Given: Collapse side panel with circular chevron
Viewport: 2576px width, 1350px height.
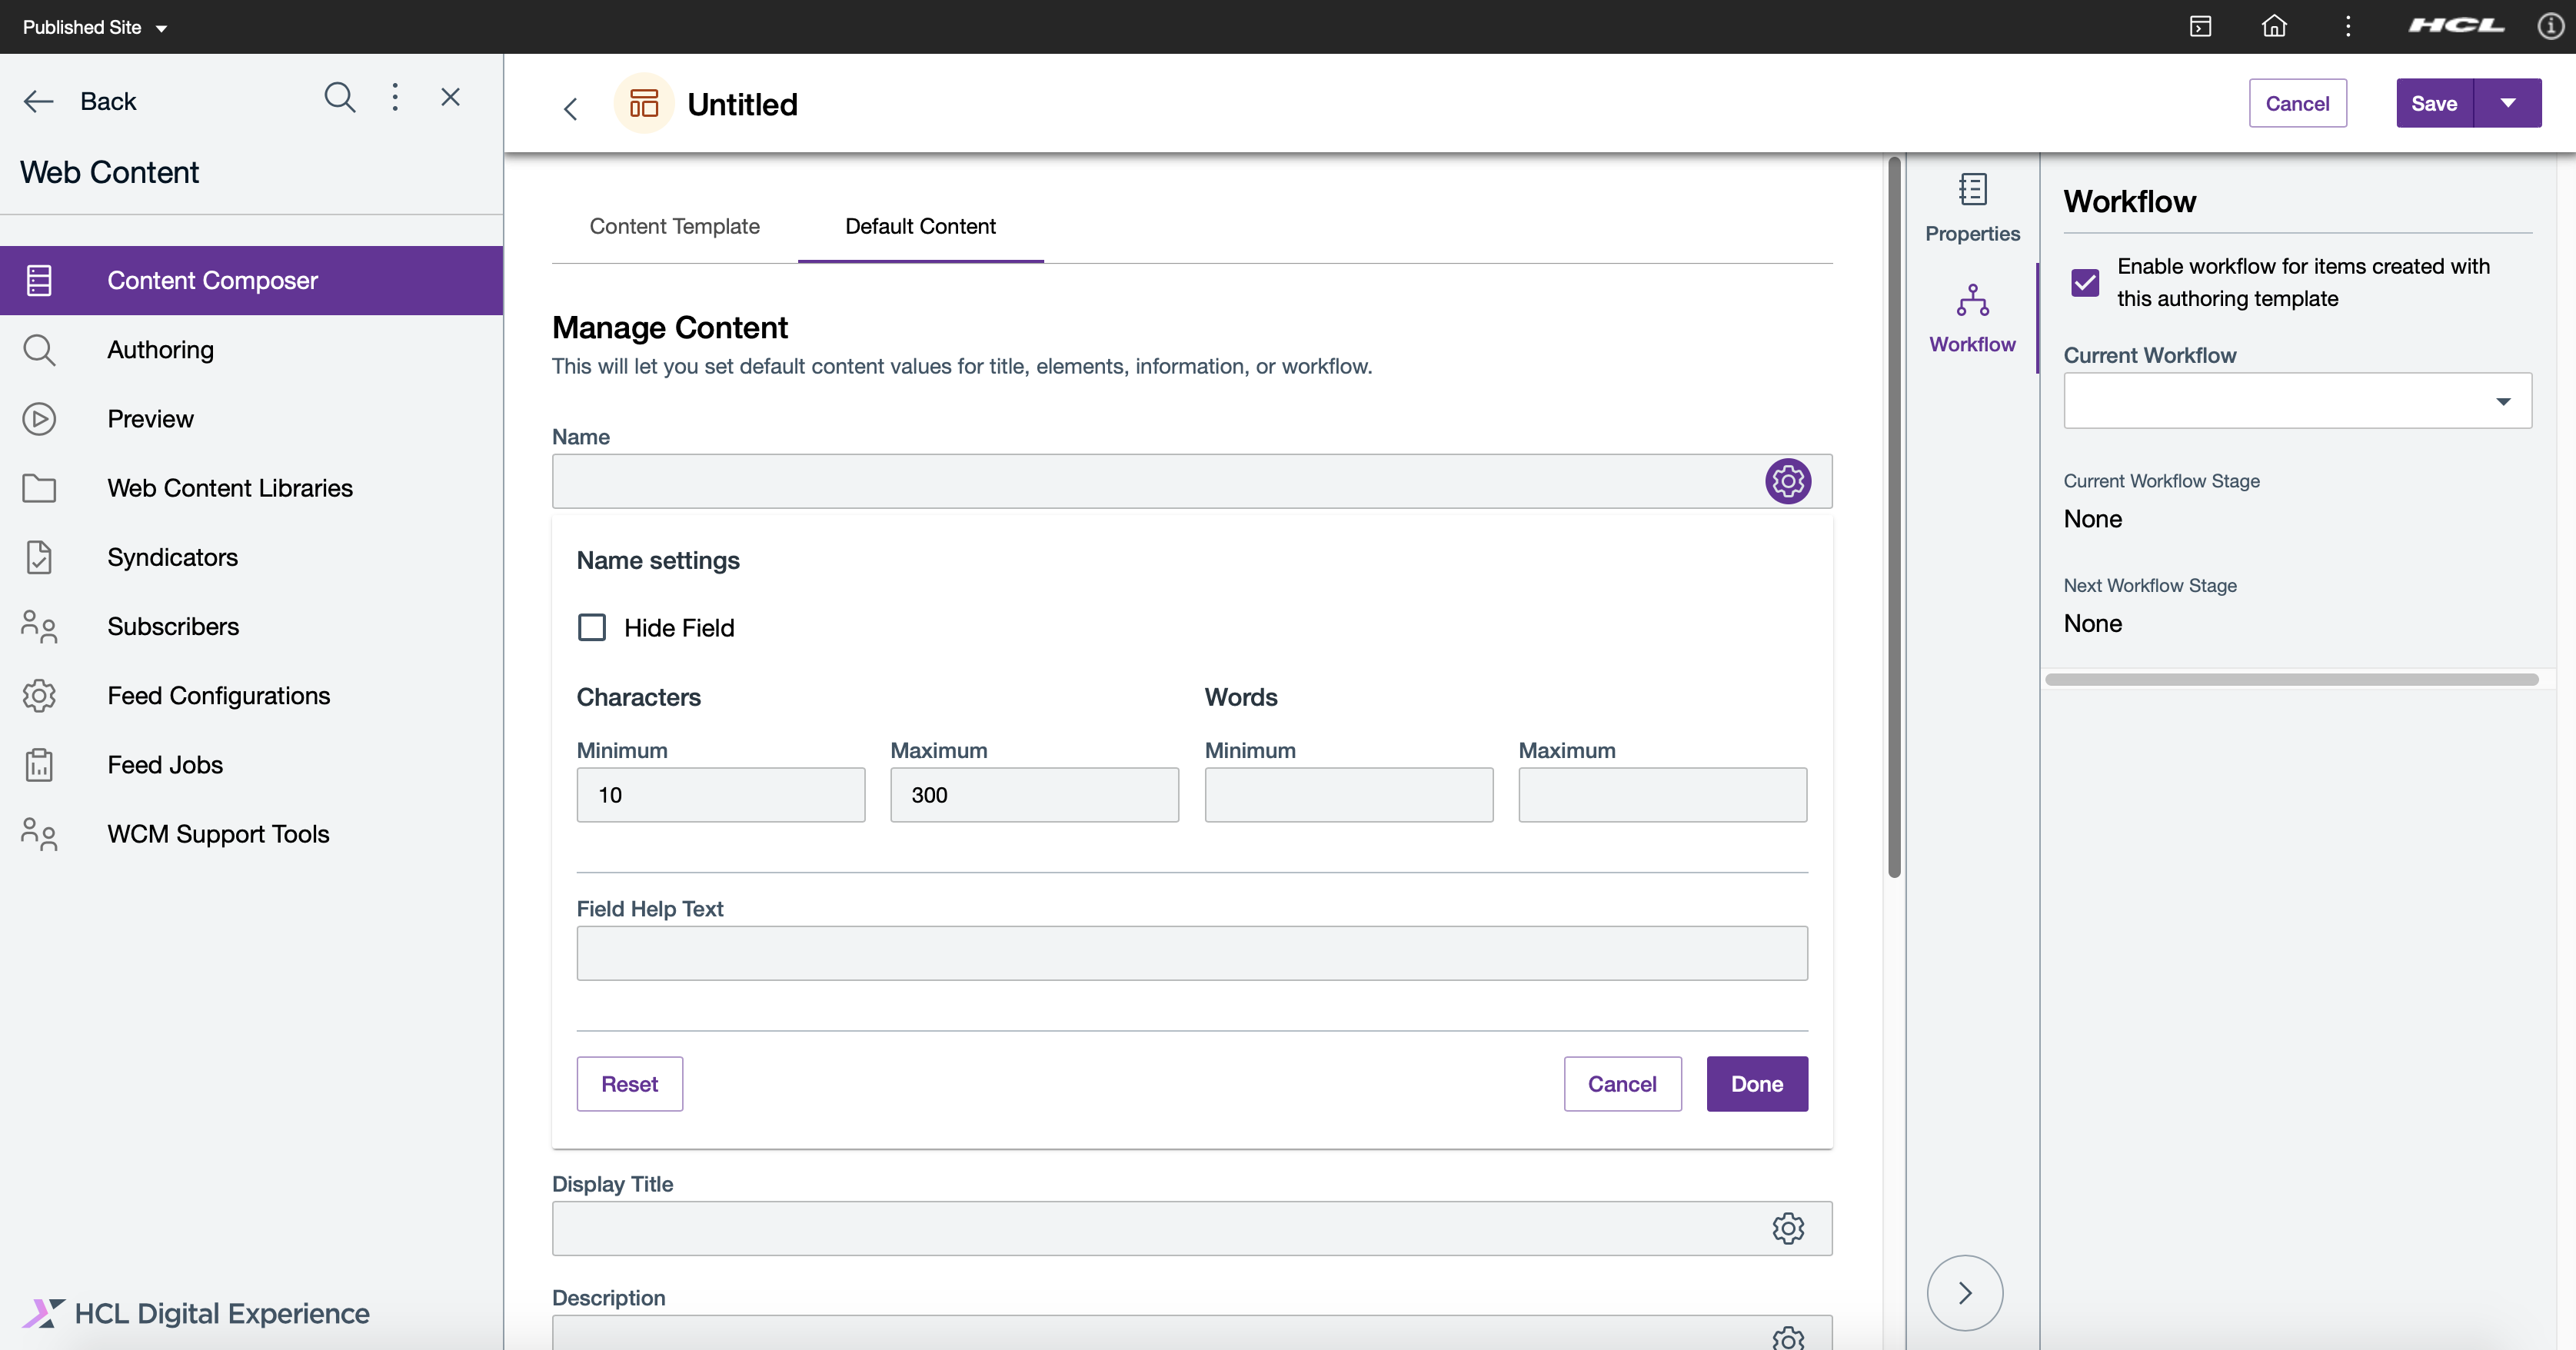Looking at the screenshot, I should pos(1964,1293).
